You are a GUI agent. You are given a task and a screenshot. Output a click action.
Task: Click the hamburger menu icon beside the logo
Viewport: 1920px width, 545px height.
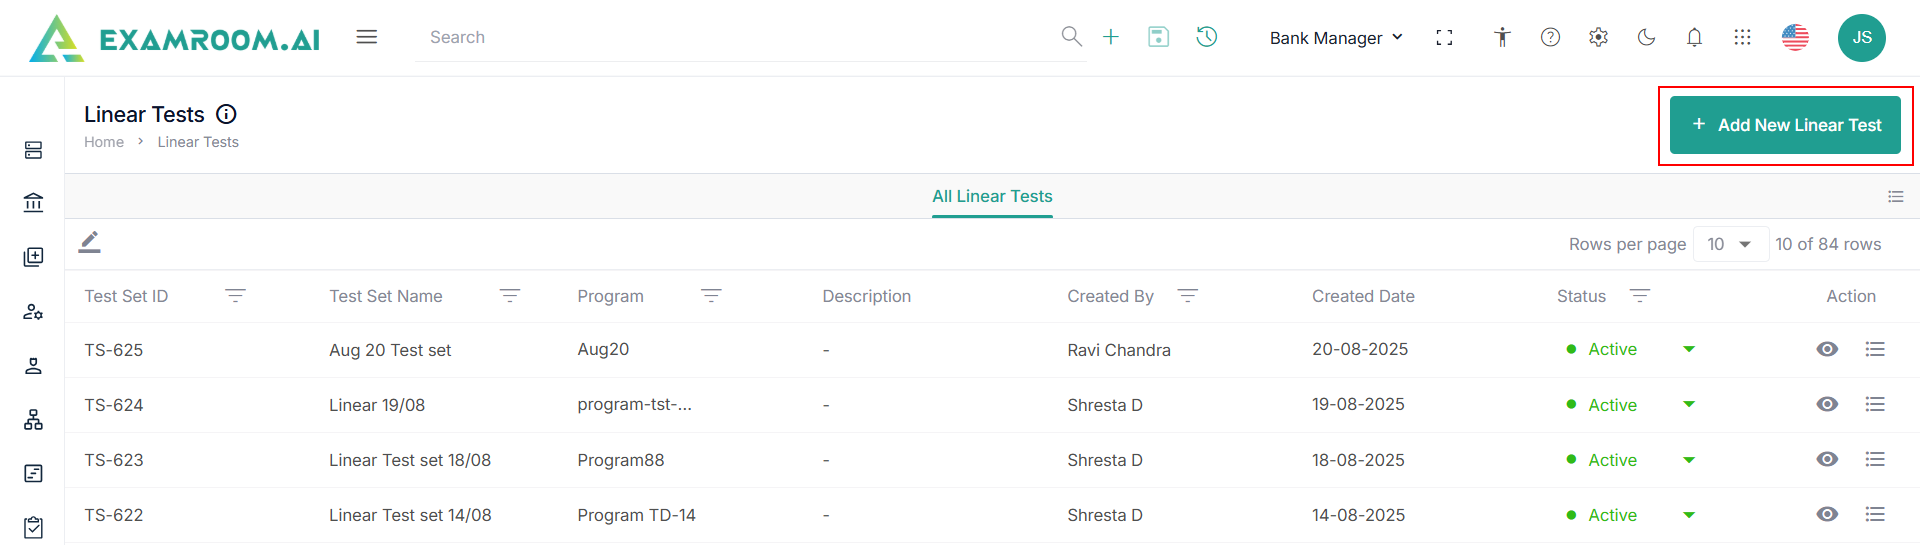pos(367,37)
